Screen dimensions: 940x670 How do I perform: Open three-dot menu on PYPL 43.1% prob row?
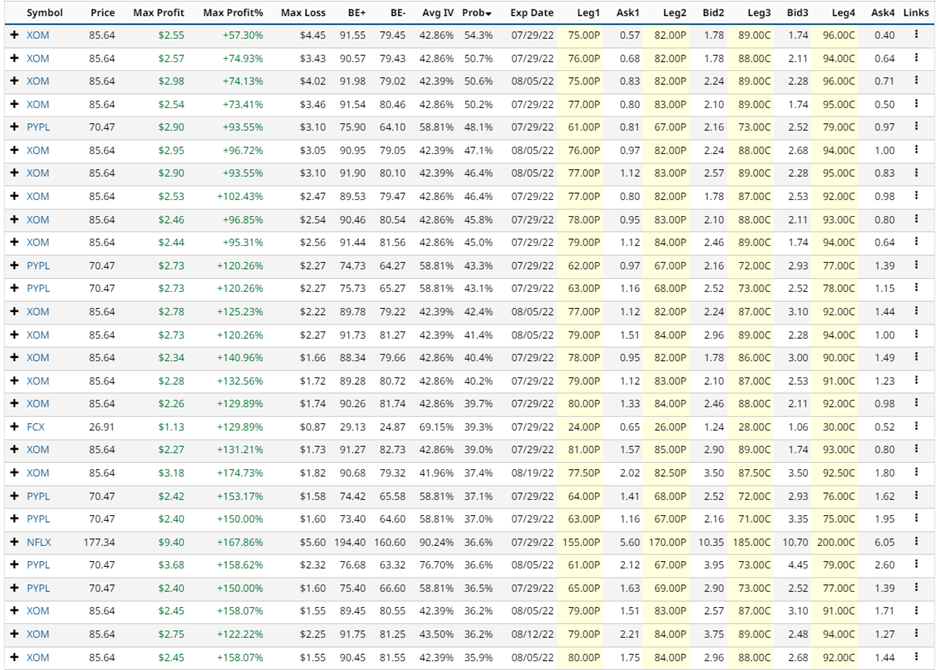(x=916, y=288)
